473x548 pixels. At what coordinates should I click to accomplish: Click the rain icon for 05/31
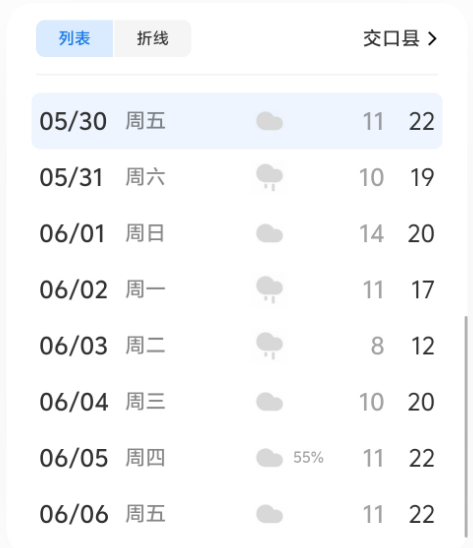[x=269, y=177]
